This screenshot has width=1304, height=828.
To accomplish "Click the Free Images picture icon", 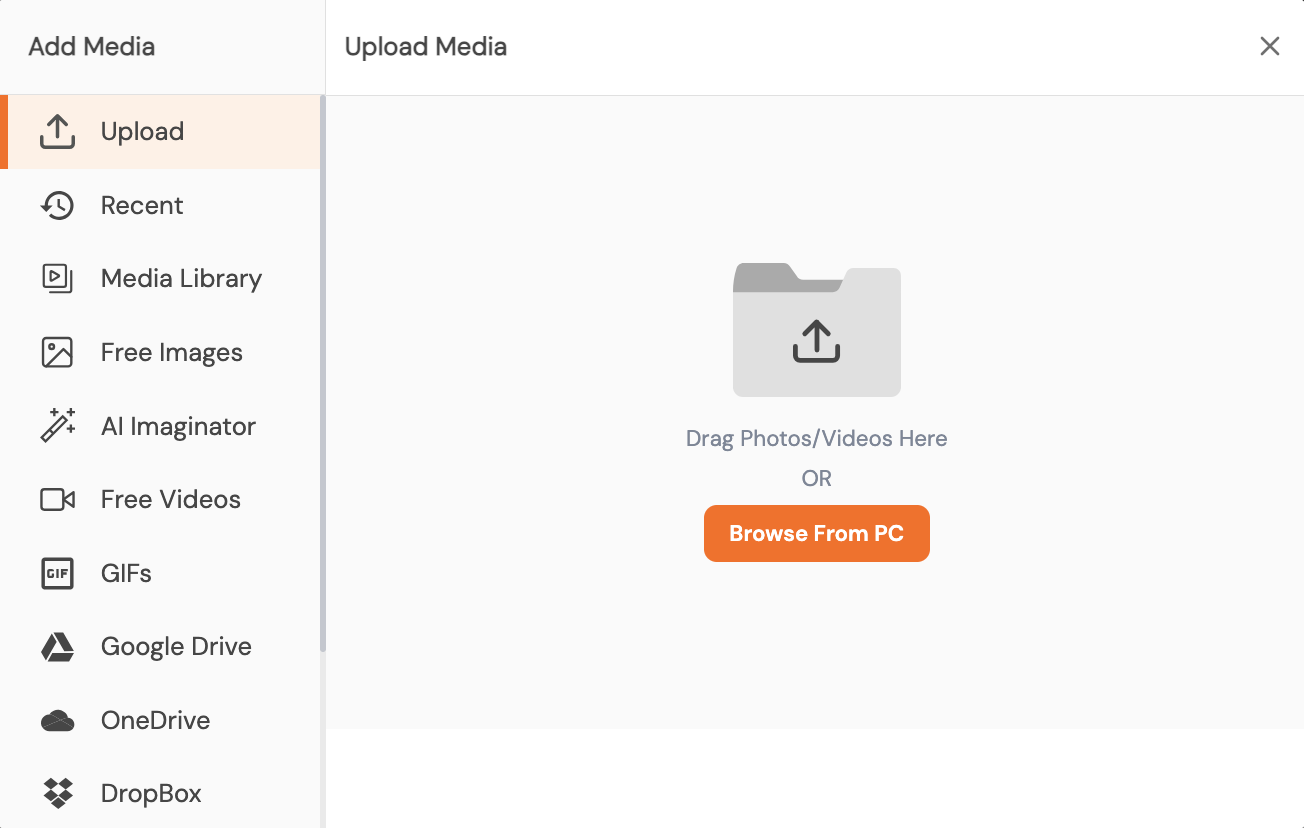I will click(57, 353).
